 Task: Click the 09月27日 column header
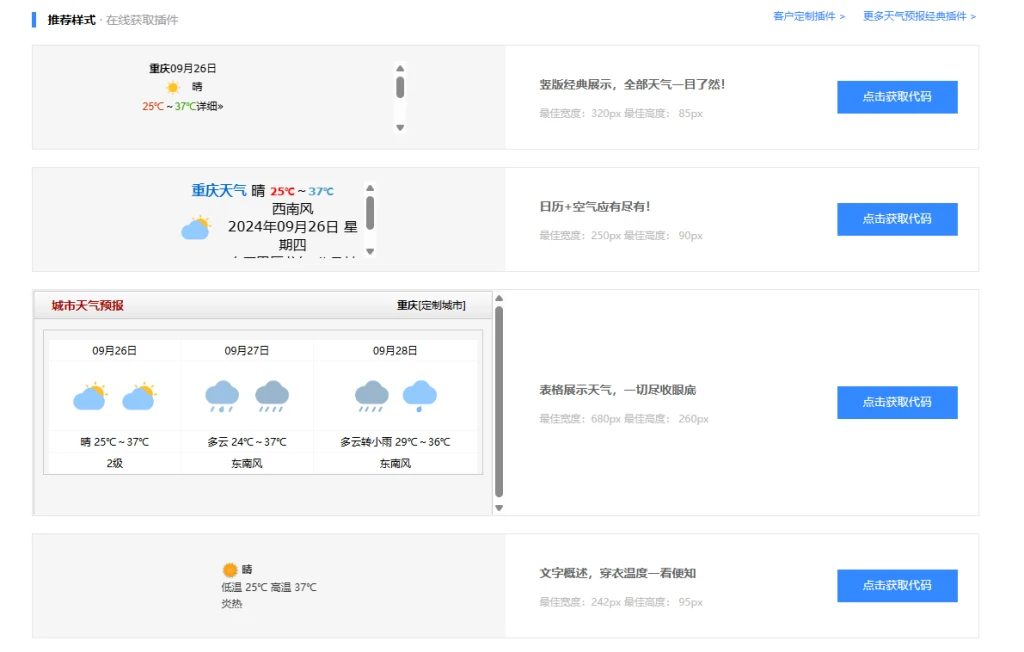pyautogui.click(x=247, y=351)
